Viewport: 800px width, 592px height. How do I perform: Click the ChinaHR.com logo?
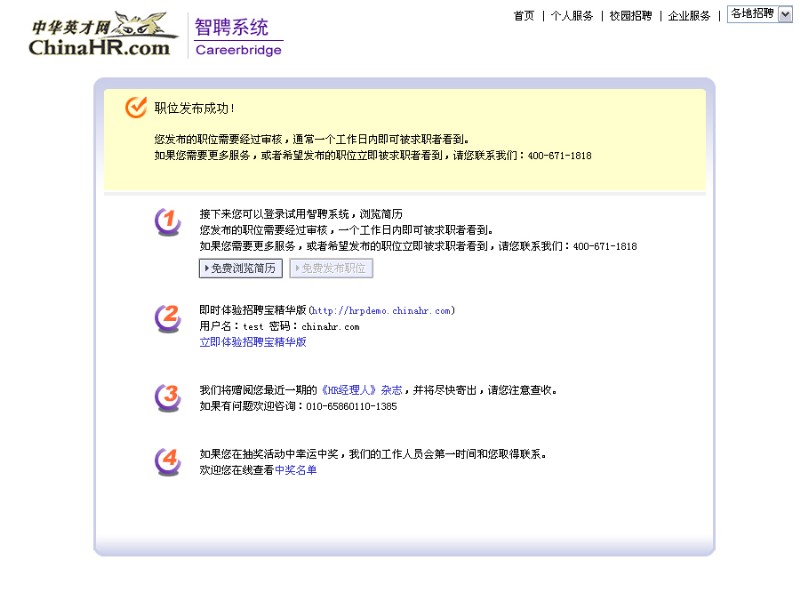click(104, 34)
